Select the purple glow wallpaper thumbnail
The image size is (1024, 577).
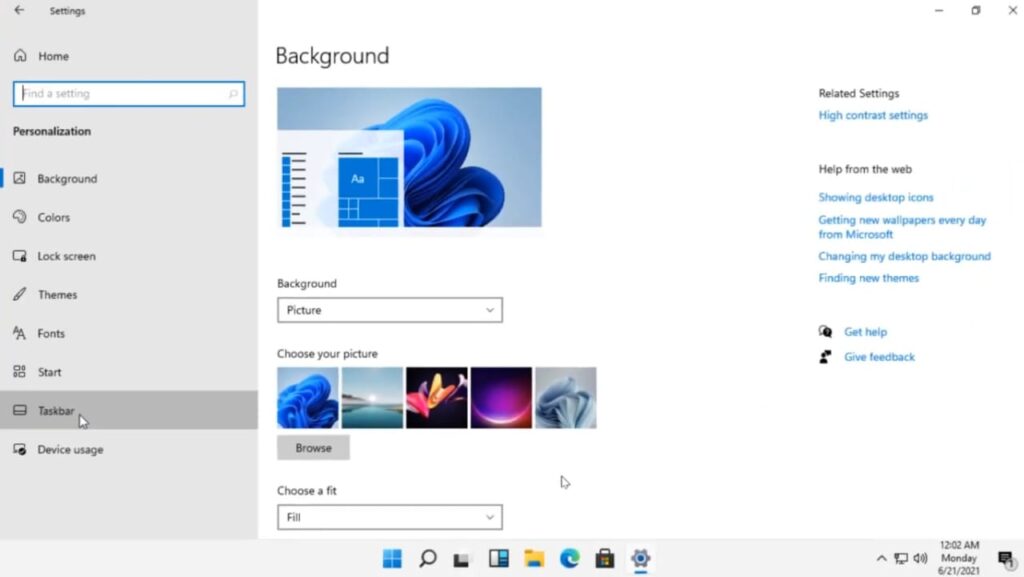(502, 398)
